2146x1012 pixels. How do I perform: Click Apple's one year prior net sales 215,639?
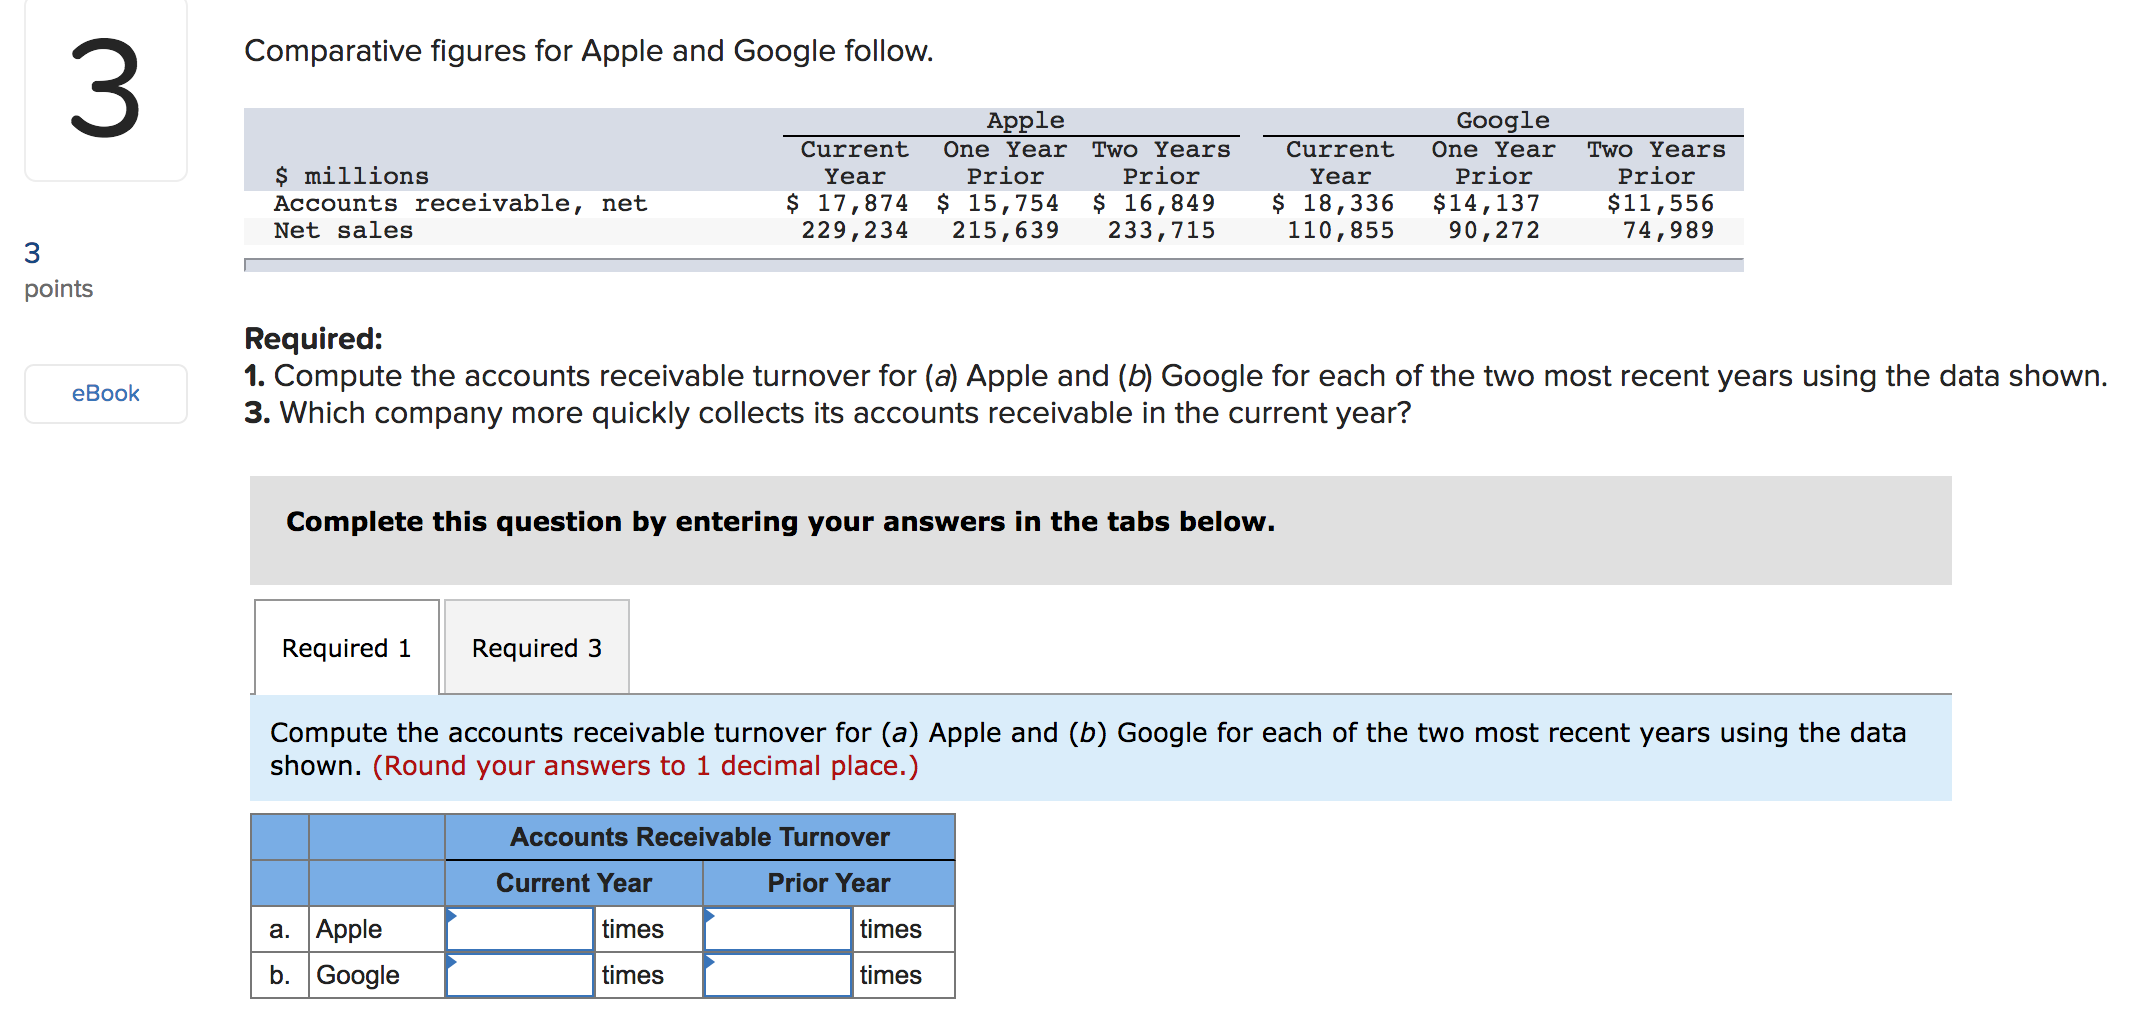point(1006,230)
